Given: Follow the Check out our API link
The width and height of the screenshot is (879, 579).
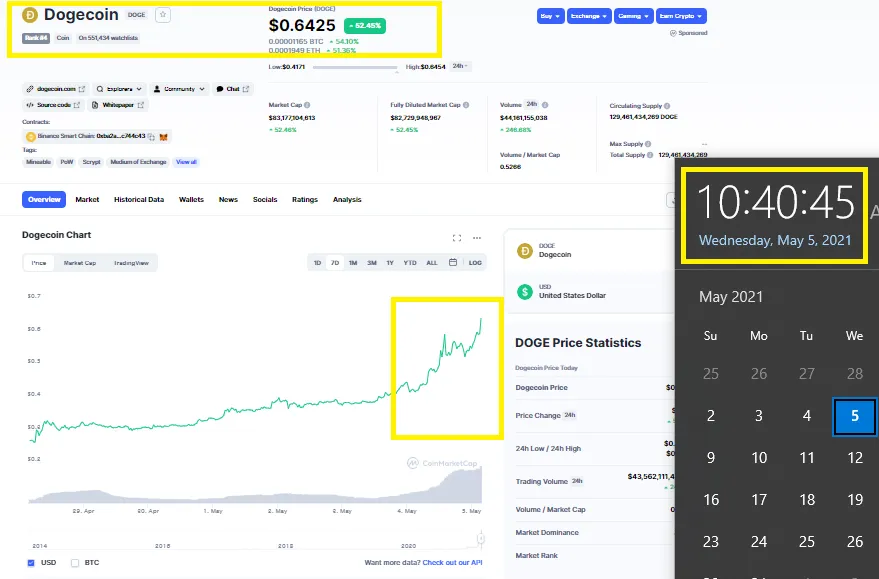Looking at the screenshot, I should [452, 563].
